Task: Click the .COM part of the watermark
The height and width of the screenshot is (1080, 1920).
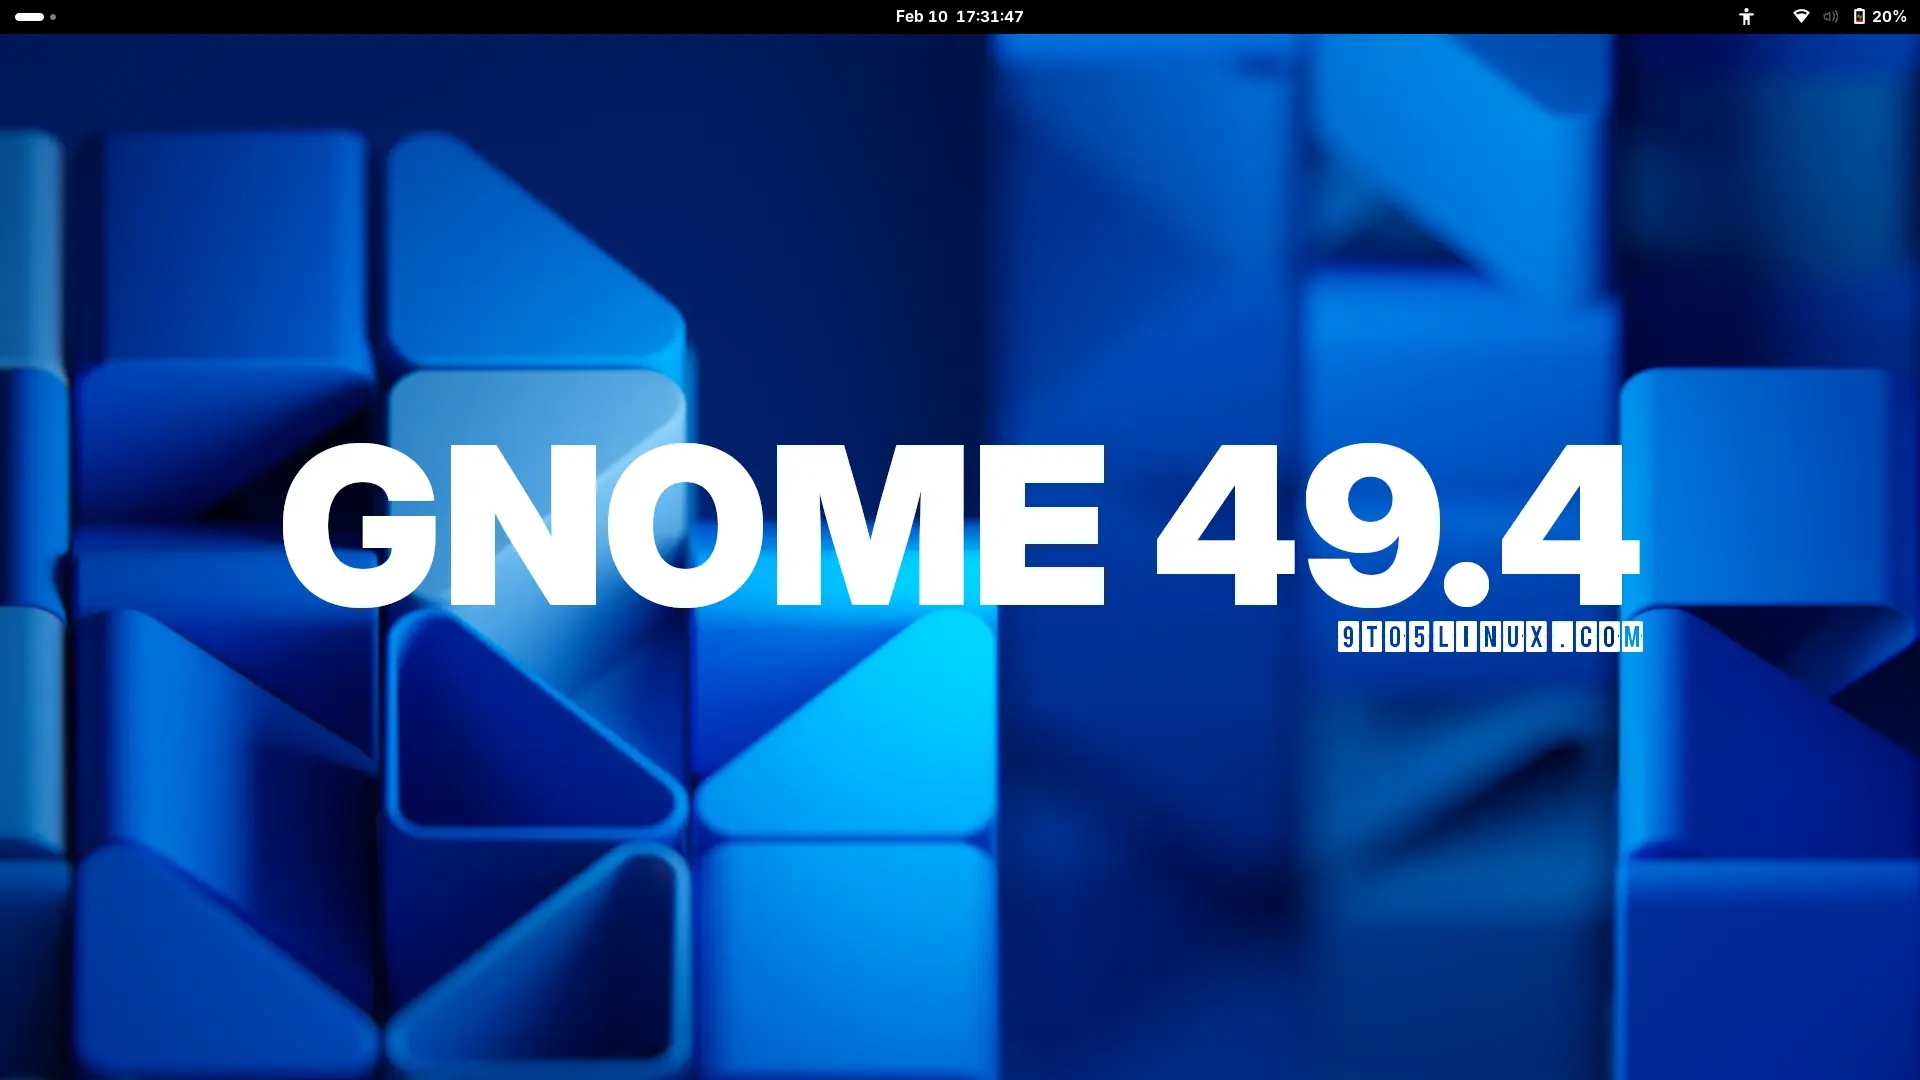Action: (1598, 637)
